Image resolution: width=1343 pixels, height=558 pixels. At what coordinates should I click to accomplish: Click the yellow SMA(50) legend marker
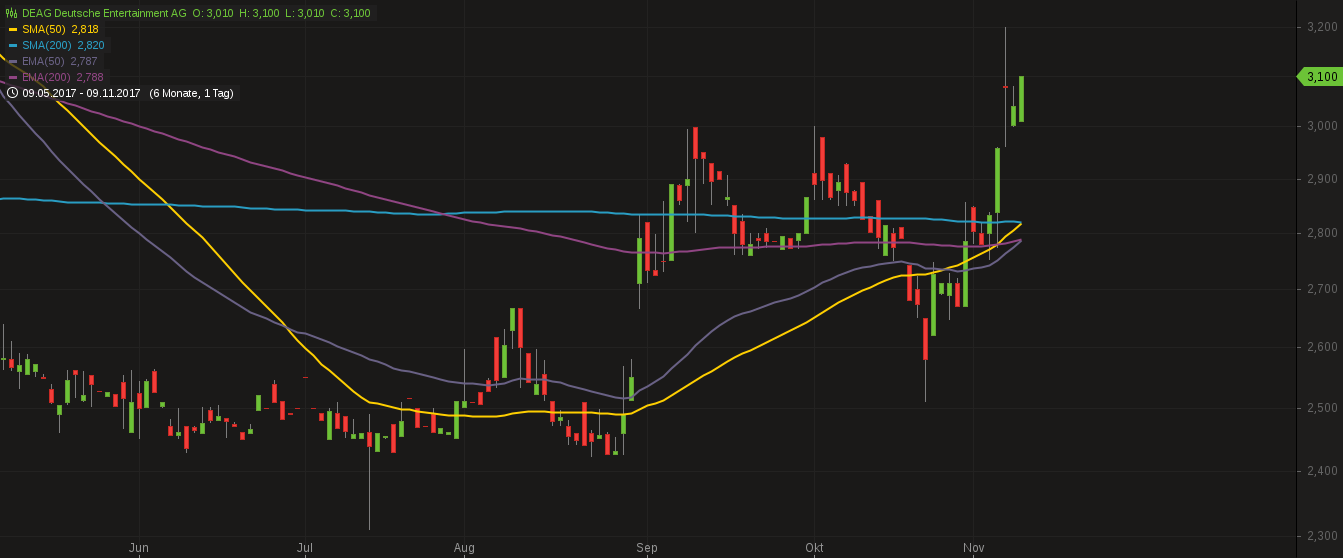click(13, 29)
